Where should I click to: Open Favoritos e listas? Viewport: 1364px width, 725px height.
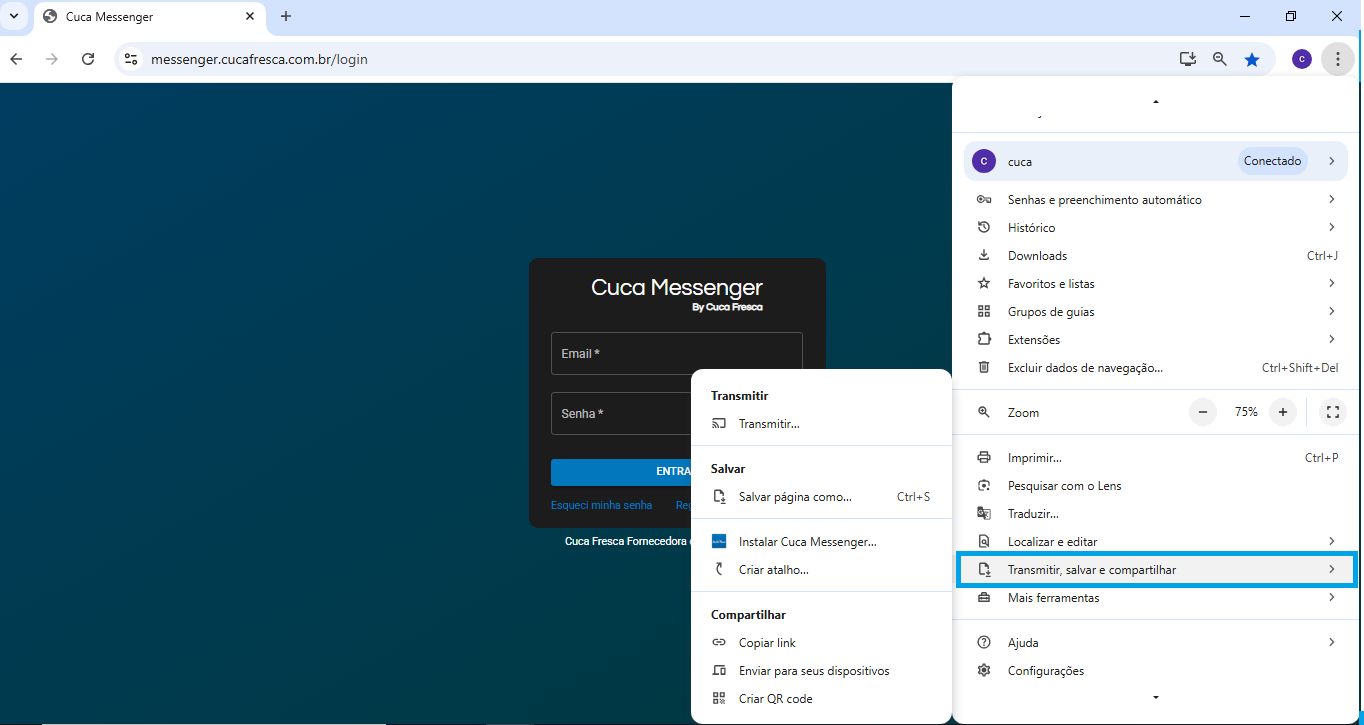point(1156,284)
